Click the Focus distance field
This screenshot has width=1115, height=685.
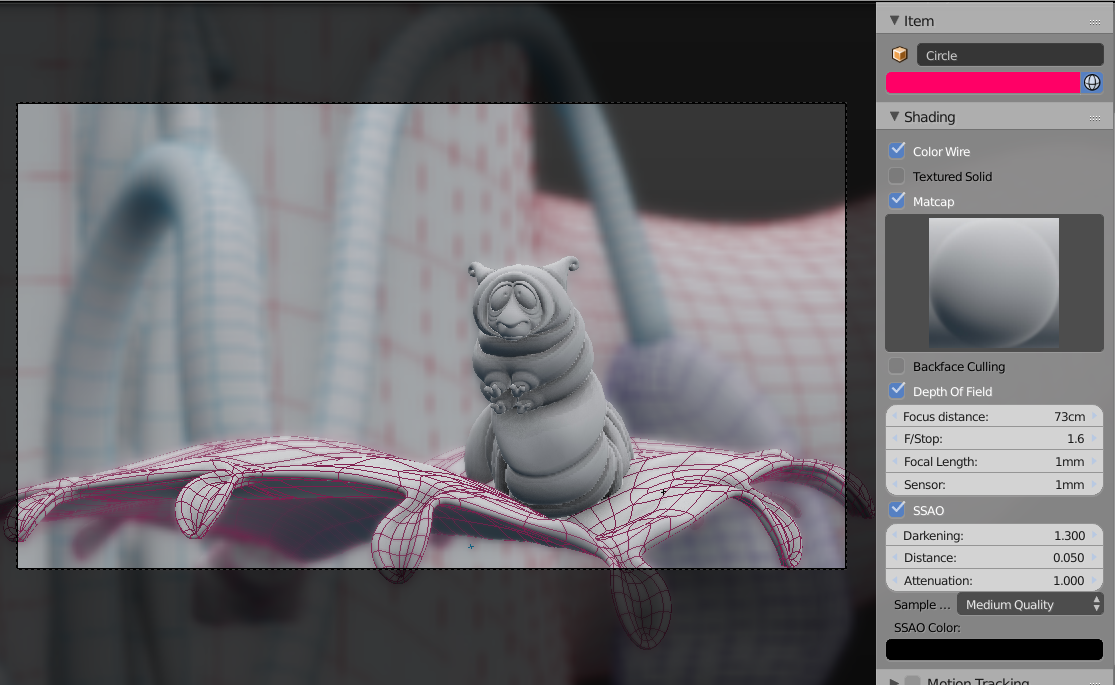pyautogui.click(x=994, y=416)
